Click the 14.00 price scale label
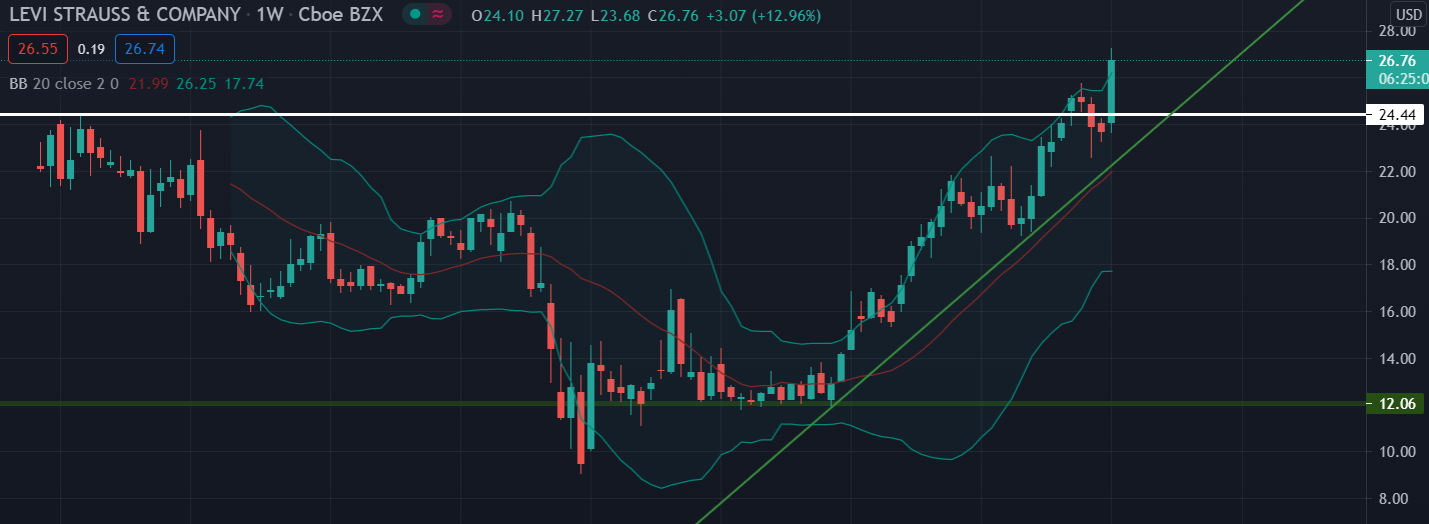 pyautogui.click(x=1396, y=359)
